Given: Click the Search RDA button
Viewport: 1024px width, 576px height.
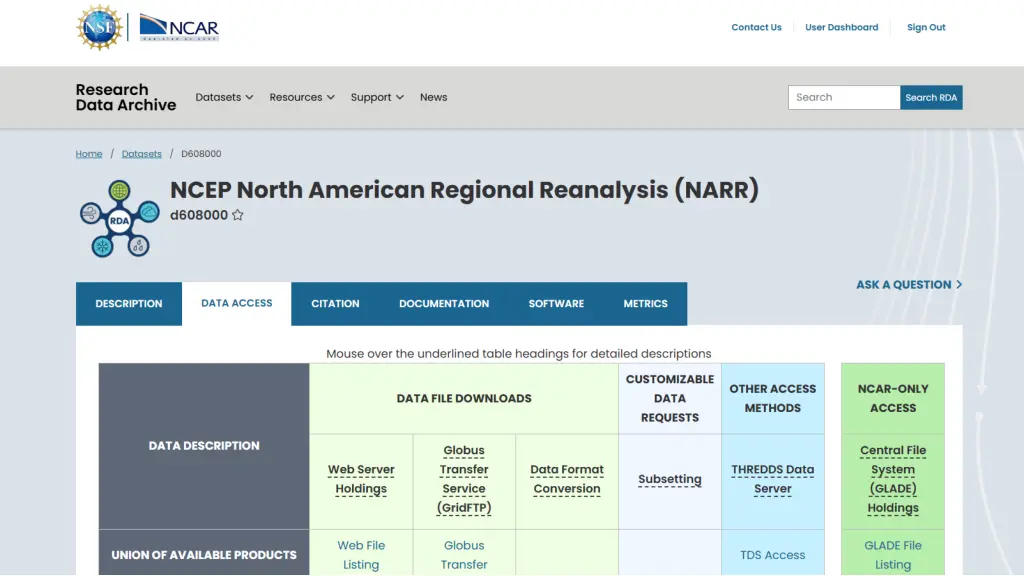Looking at the screenshot, I should (x=931, y=97).
